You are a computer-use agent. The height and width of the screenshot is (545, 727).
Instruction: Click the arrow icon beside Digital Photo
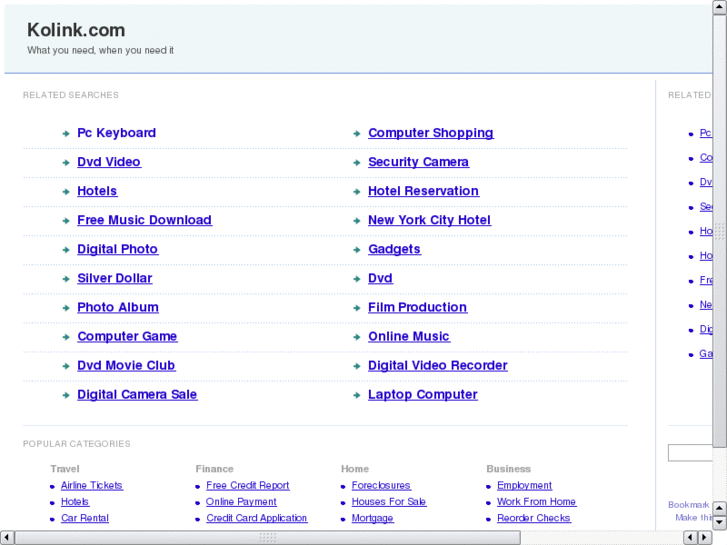[66, 250]
